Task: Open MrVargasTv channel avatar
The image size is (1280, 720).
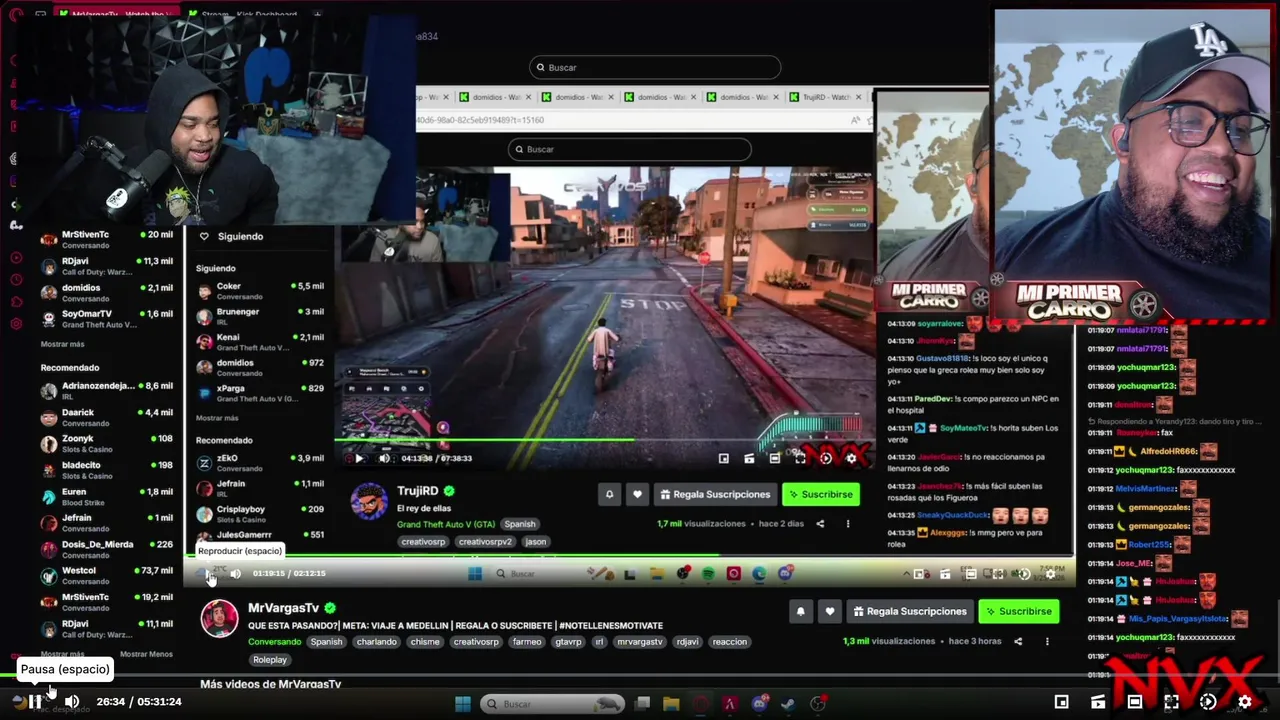Action: click(220, 618)
